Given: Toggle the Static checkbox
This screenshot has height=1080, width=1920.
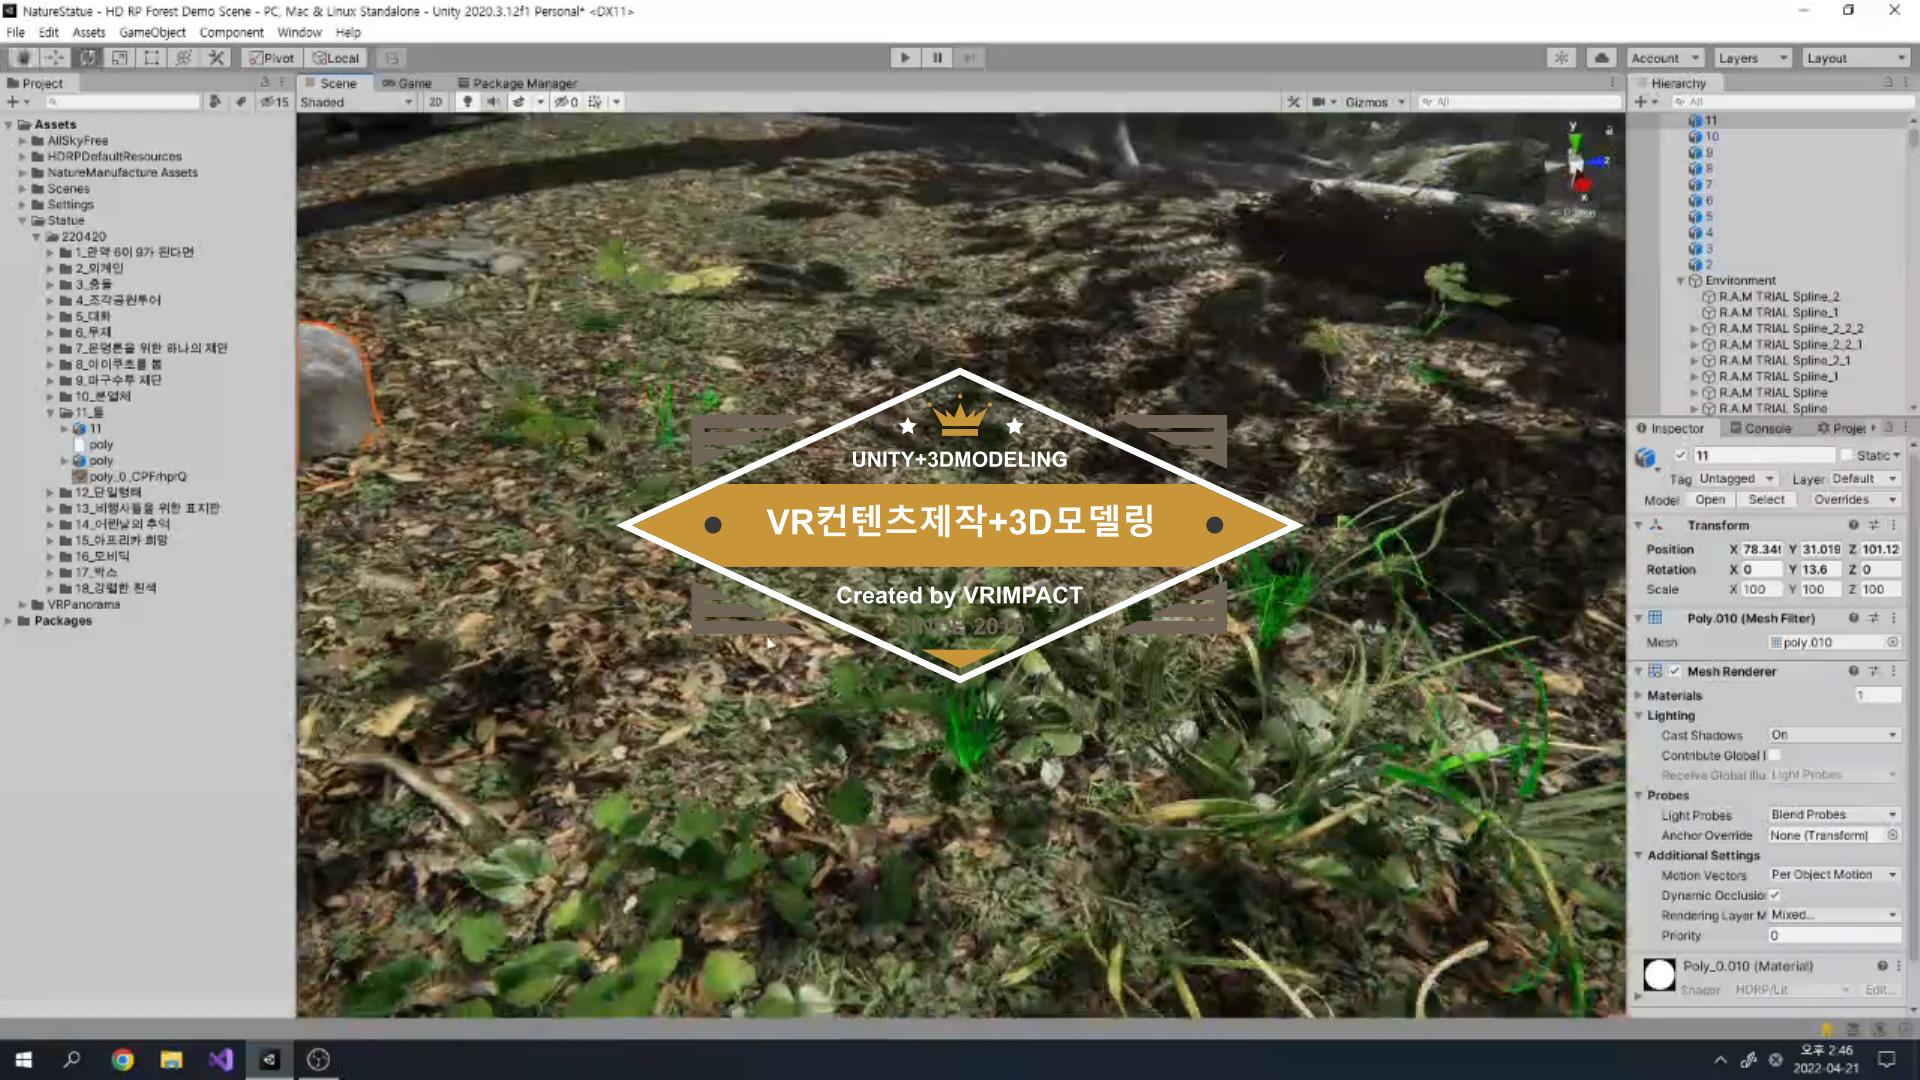Looking at the screenshot, I should pos(1846,456).
